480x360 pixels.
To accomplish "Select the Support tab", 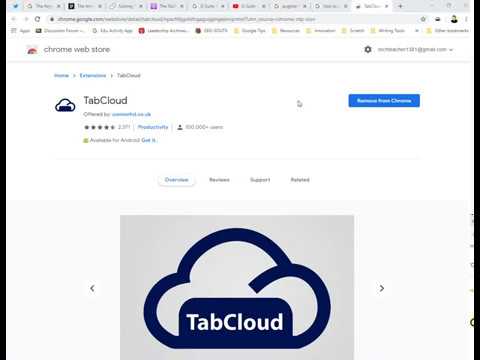I will [260, 180].
